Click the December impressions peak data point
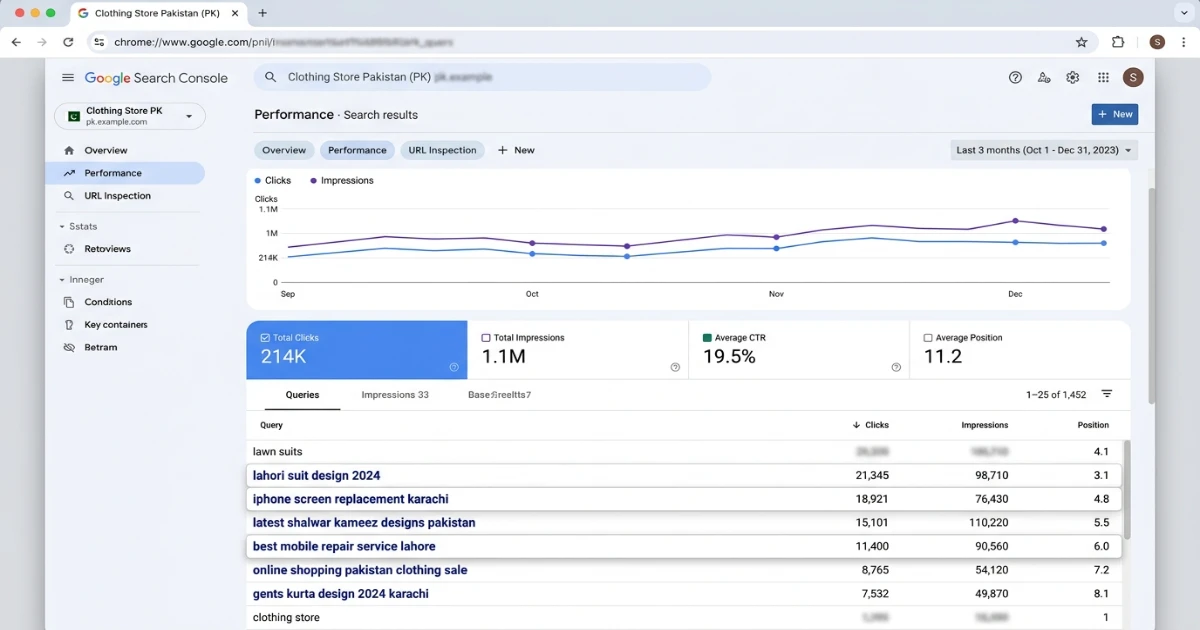This screenshot has width=1200, height=630. pos(1015,220)
